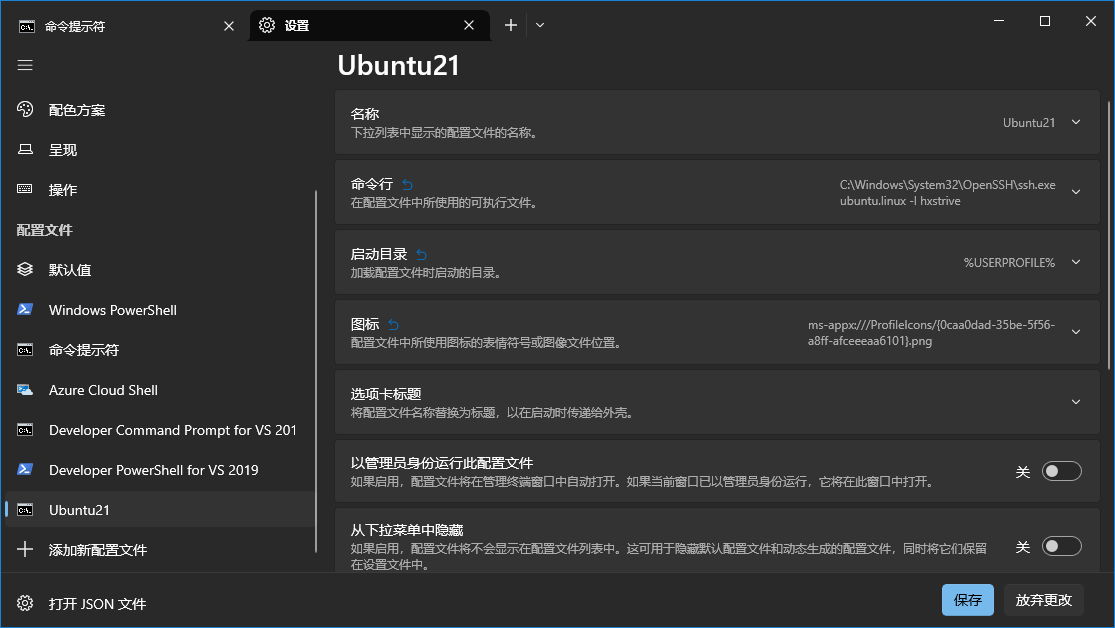Reset the 启动目录 setting with revert arrow
The image size is (1115, 628).
[x=422, y=255]
